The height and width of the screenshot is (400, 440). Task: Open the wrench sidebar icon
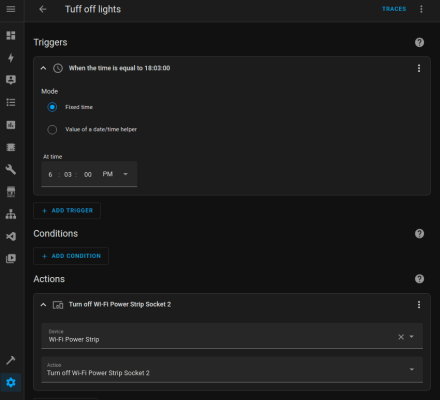click(11, 169)
